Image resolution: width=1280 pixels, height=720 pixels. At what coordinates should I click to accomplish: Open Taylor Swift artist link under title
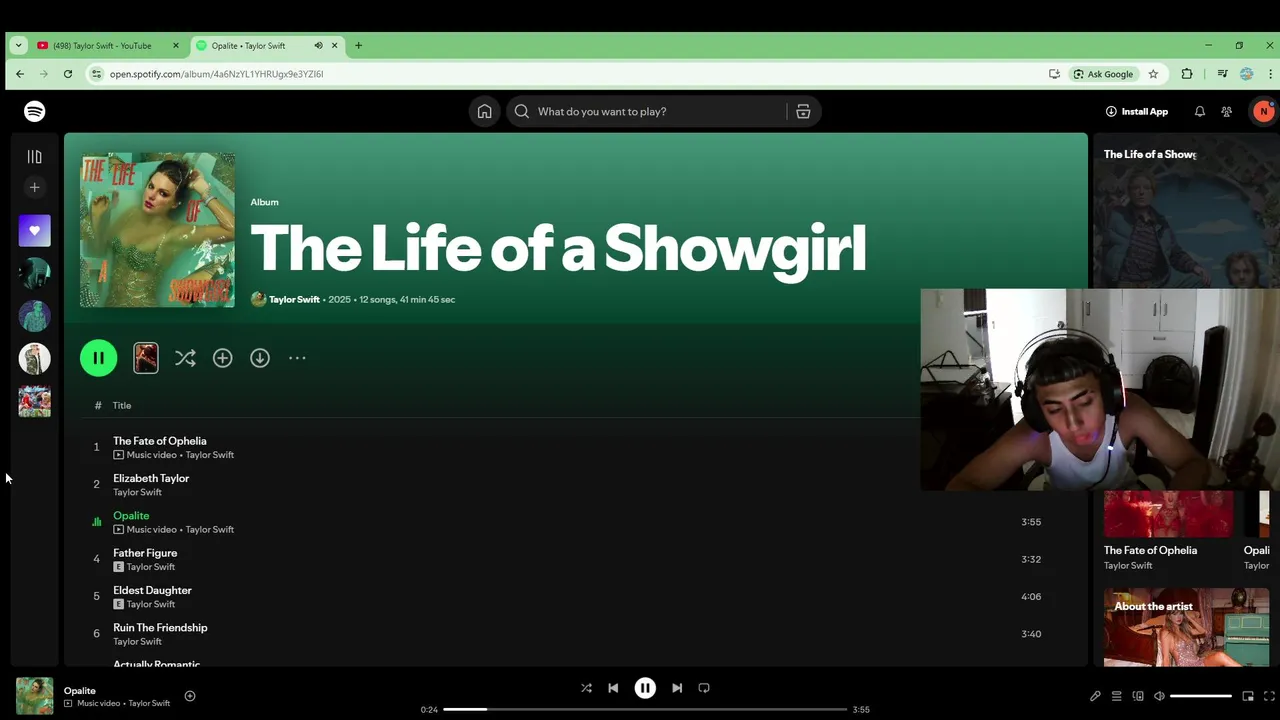(x=294, y=299)
